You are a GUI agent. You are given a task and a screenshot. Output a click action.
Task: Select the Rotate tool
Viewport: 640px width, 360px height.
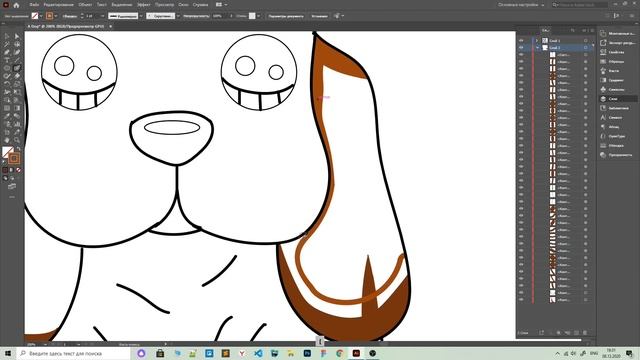pyautogui.click(x=7, y=84)
